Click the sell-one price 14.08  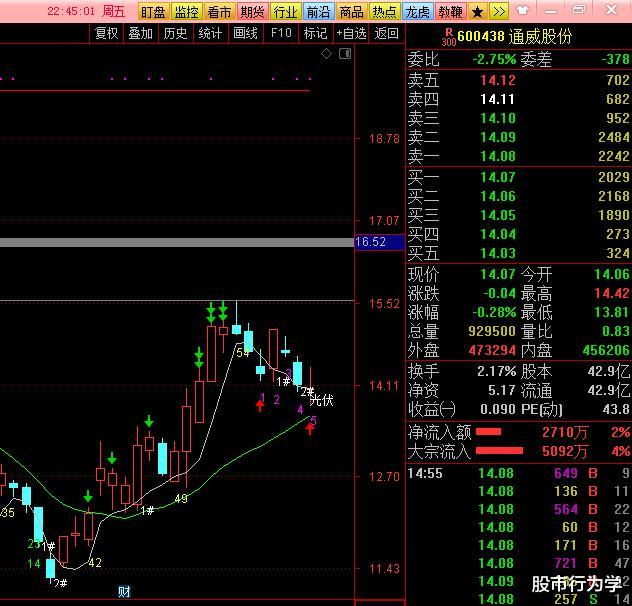tap(498, 156)
